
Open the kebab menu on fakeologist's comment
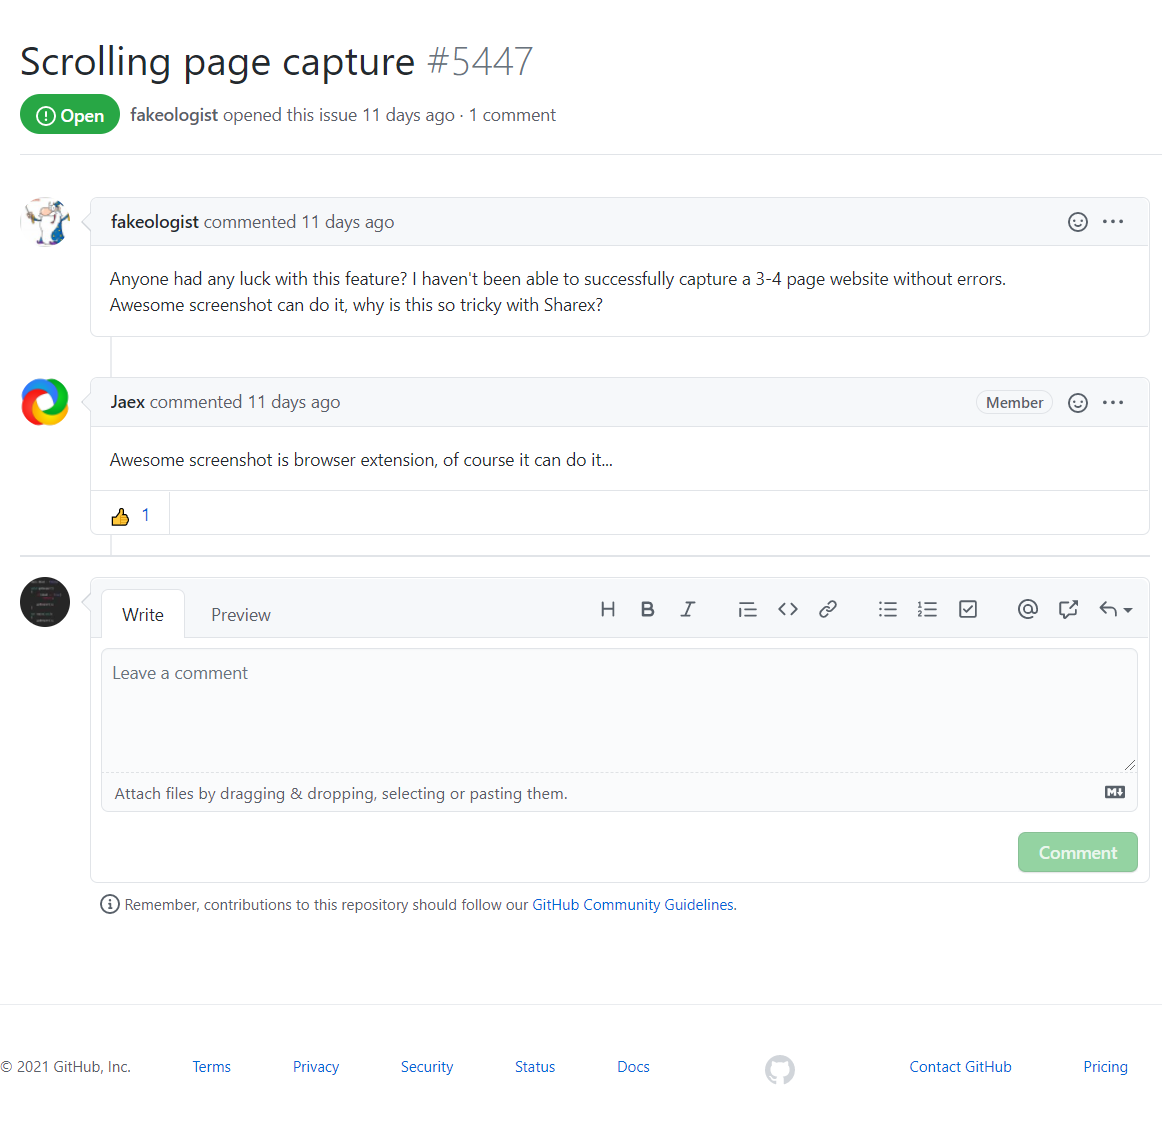click(x=1113, y=222)
